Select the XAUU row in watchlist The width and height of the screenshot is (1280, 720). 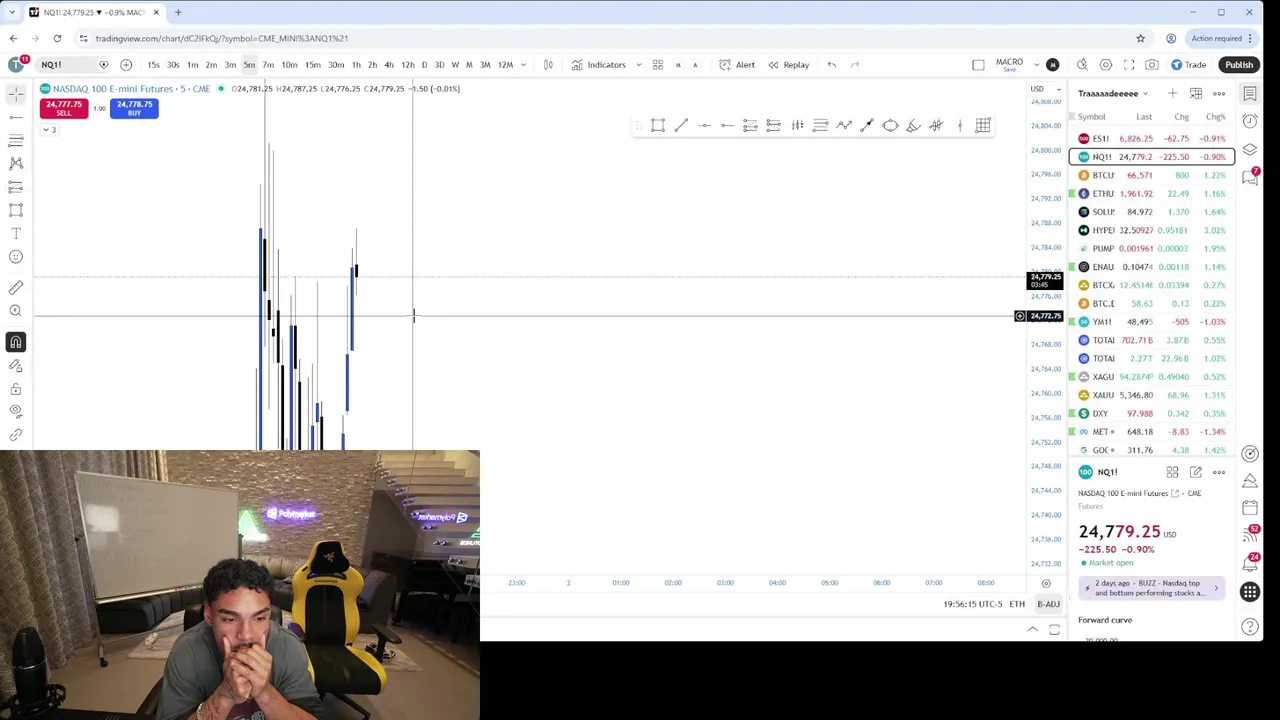tap(1152, 395)
